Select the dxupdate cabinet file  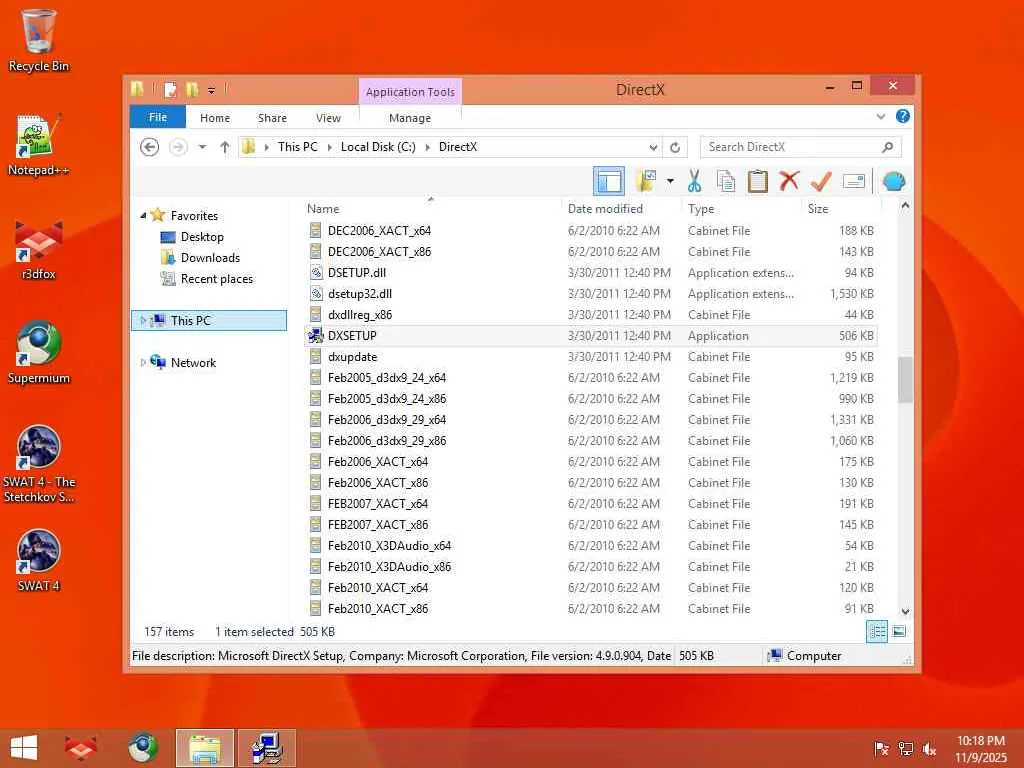pyautogui.click(x=591, y=357)
